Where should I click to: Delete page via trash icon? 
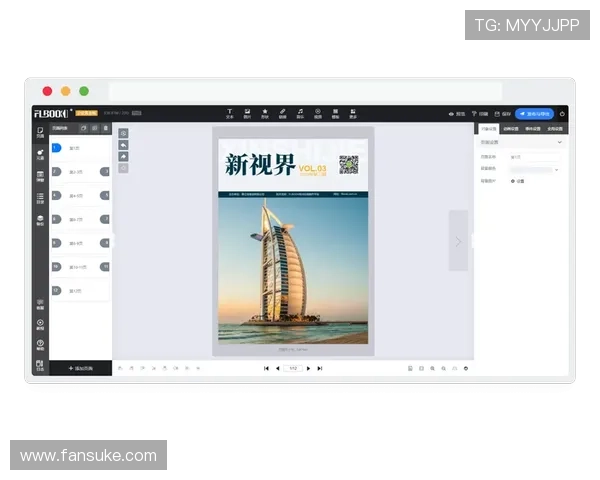click(x=106, y=128)
